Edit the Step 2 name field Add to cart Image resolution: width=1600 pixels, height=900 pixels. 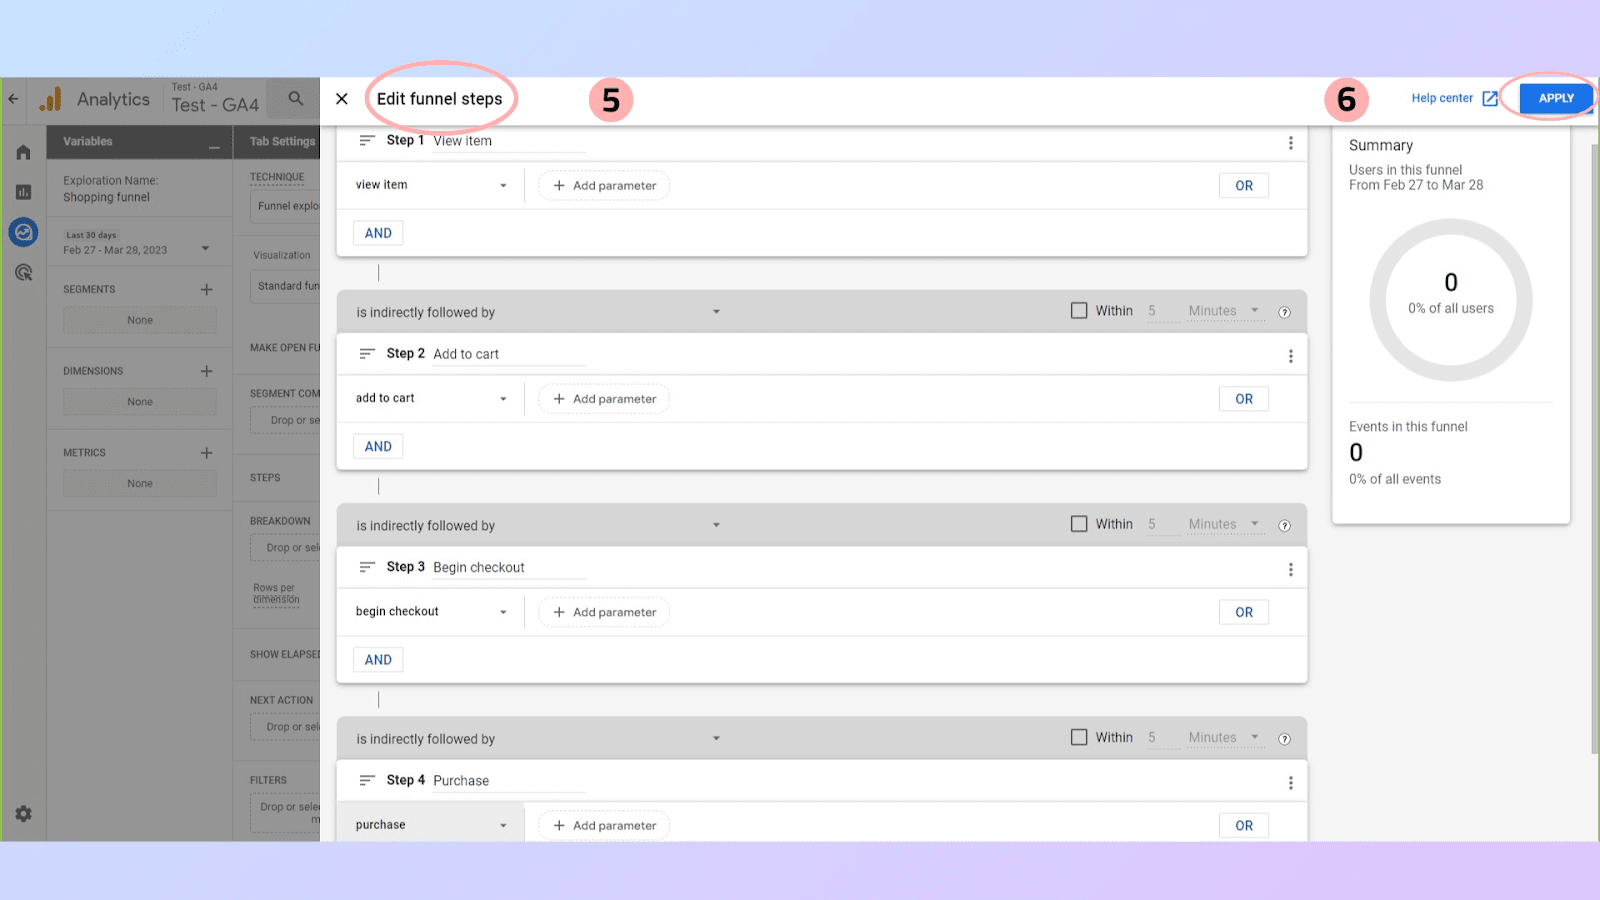tap(509, 354)
